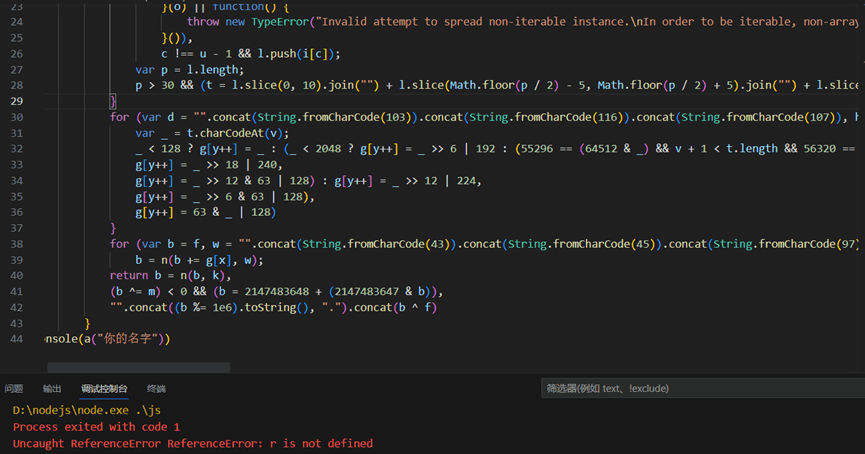Click the 'Process exited with code 1' message
This screenshot has width=865, height=454.
(96, 426)
